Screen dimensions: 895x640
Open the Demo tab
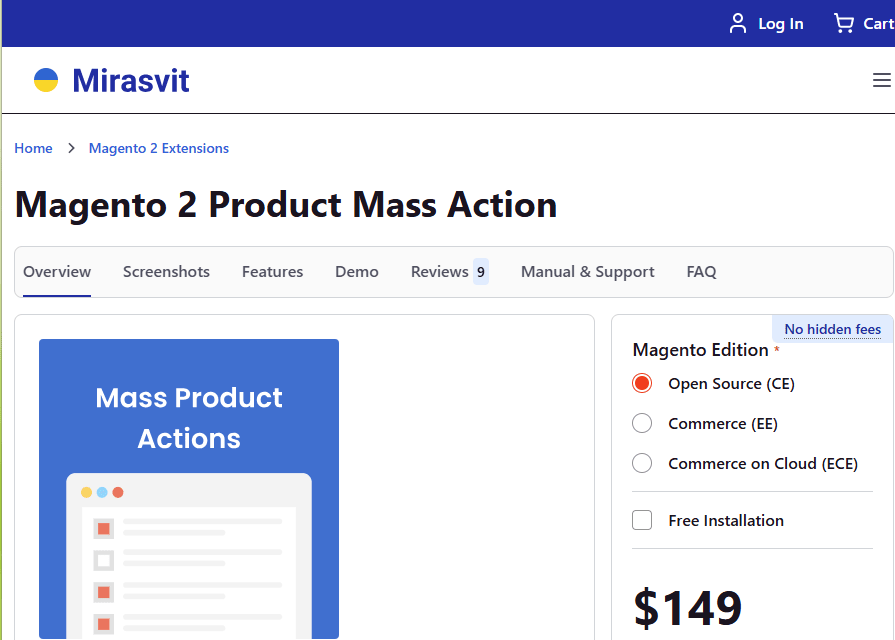click(x=357, y=271)
